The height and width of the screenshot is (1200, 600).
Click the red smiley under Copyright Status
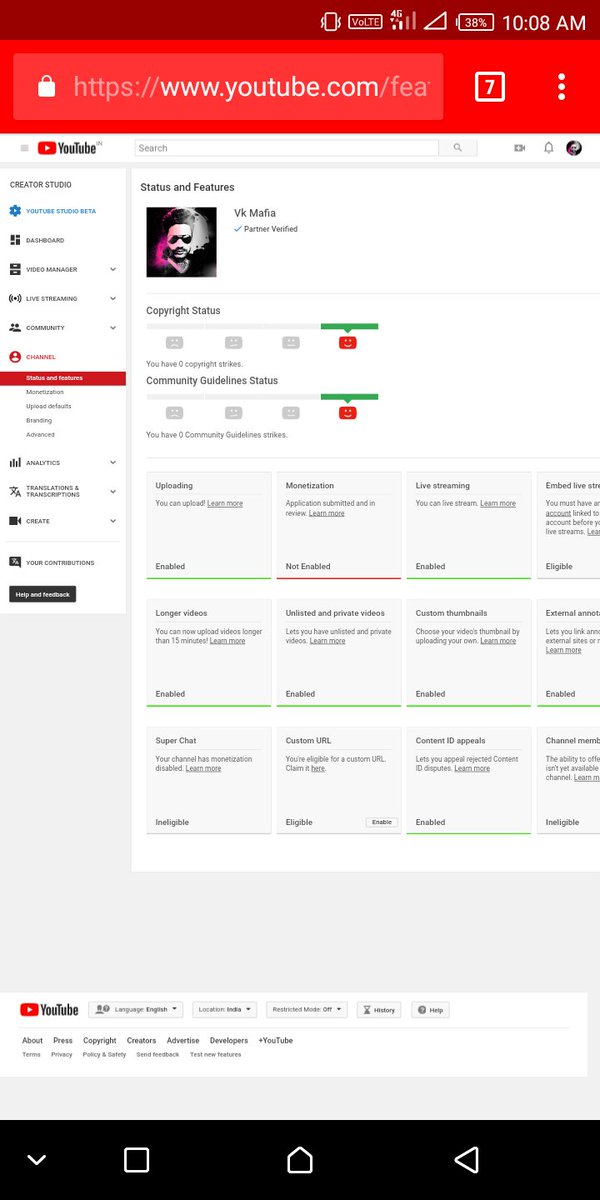[x=348, y=342]
